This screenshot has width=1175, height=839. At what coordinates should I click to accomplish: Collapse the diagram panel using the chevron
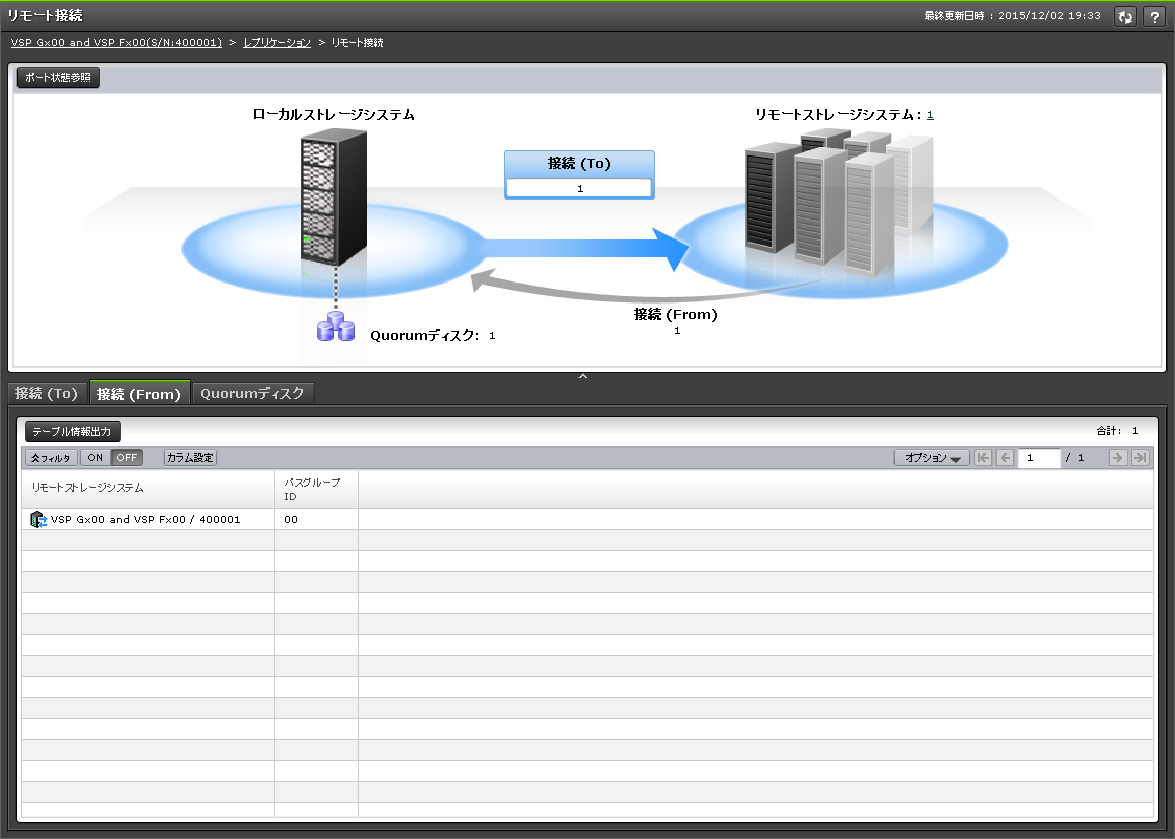coord(583,376)
